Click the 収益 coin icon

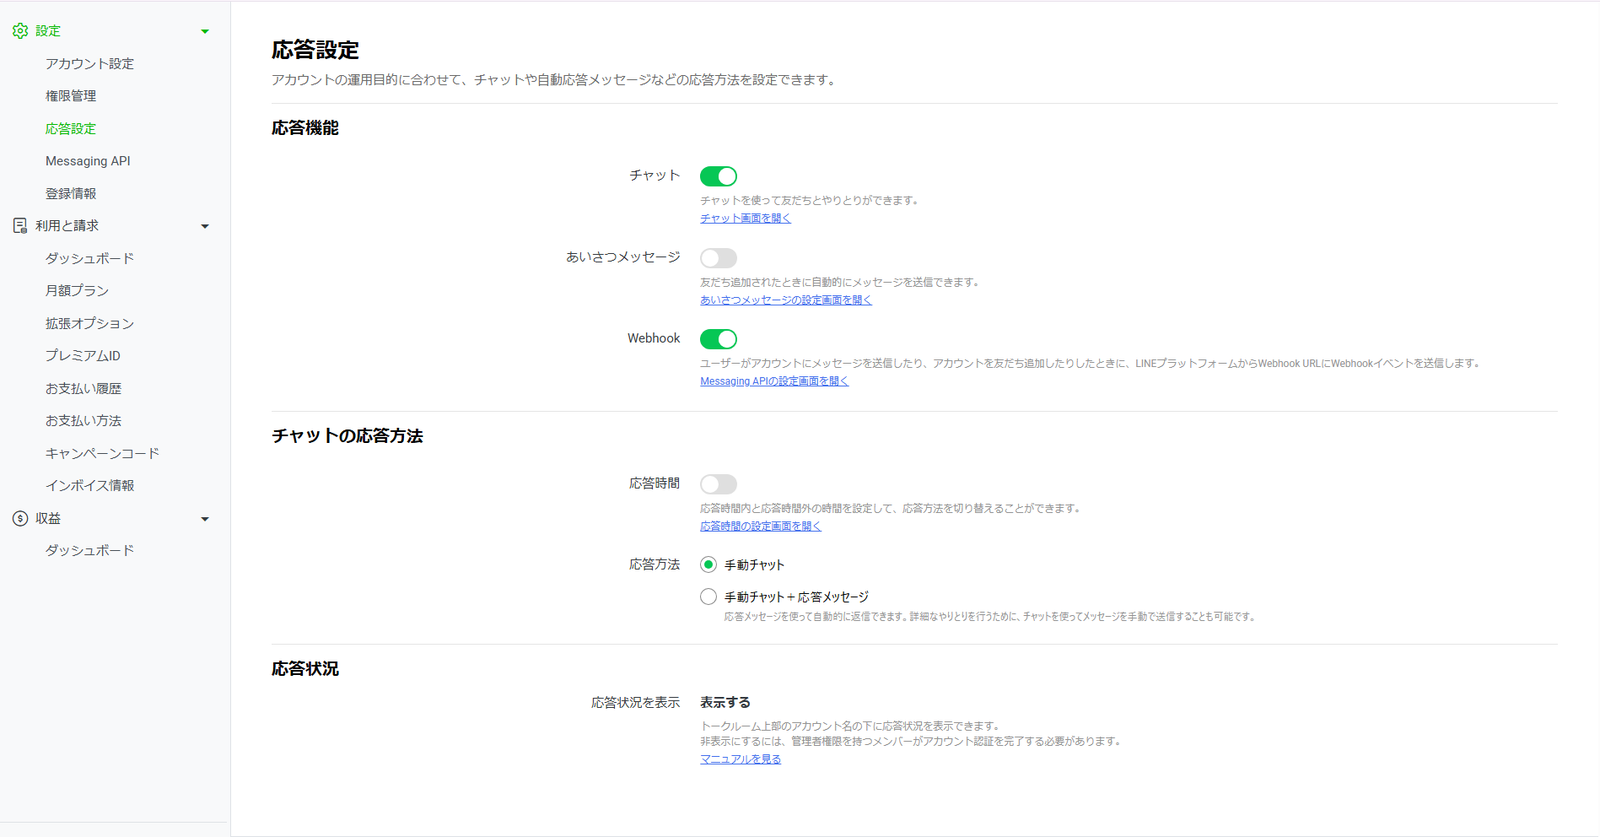coord(20,518)
